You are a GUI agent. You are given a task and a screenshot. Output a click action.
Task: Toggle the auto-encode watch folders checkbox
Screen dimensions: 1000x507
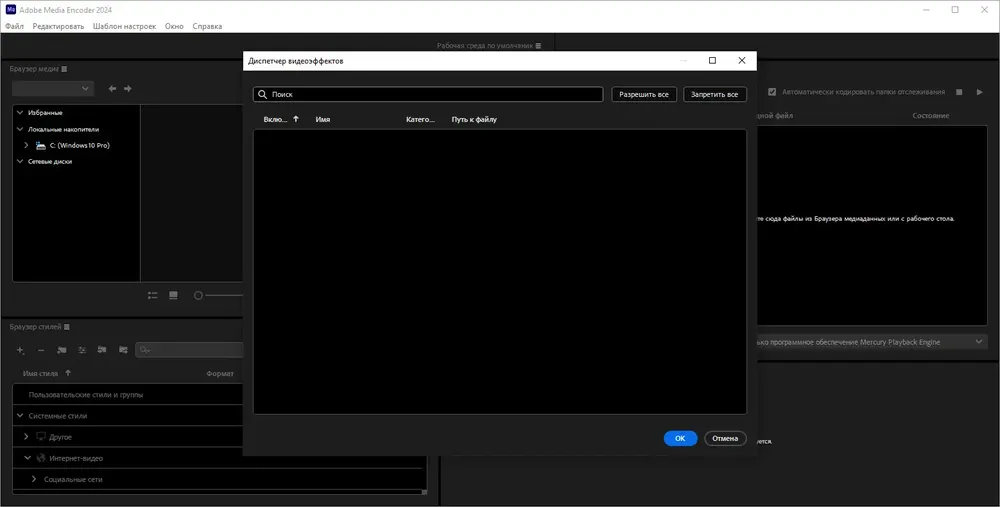[x=771, y=92]
